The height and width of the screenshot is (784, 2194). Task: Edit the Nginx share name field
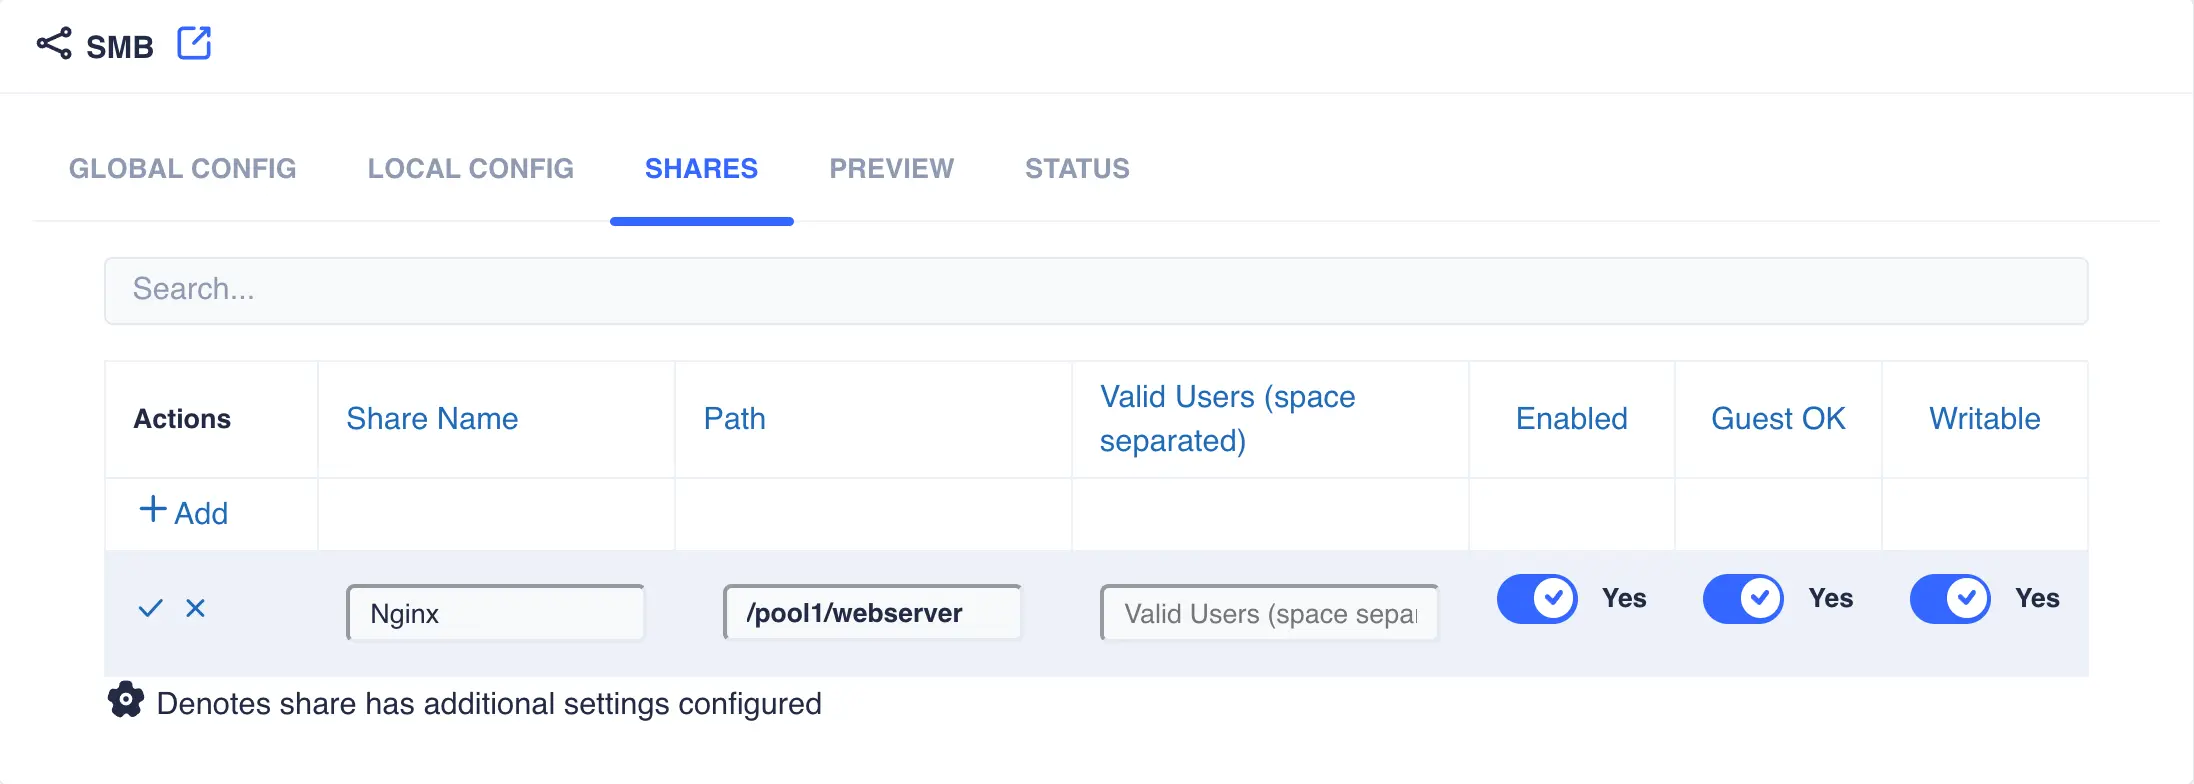[495, 613]
